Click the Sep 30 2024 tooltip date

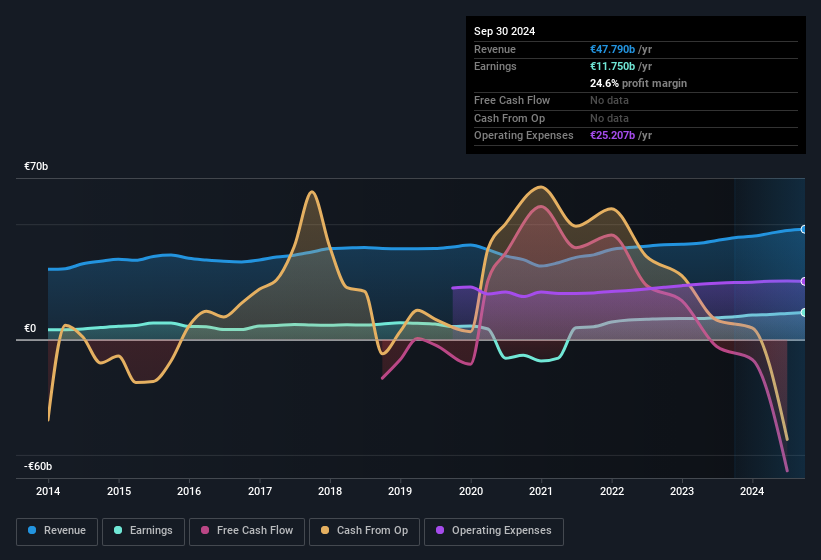pyautogui.click(x=504, y=31)
